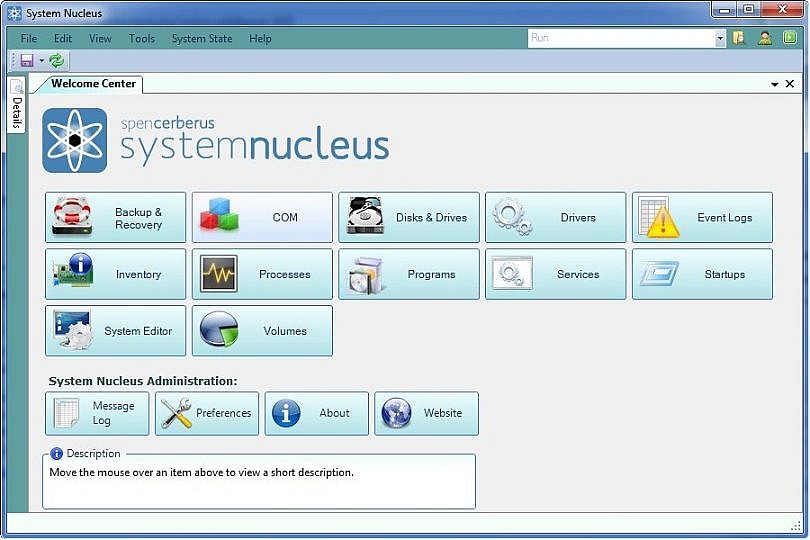Click the Website globe icon
The image size is (810, 540).
pos(396,413)
